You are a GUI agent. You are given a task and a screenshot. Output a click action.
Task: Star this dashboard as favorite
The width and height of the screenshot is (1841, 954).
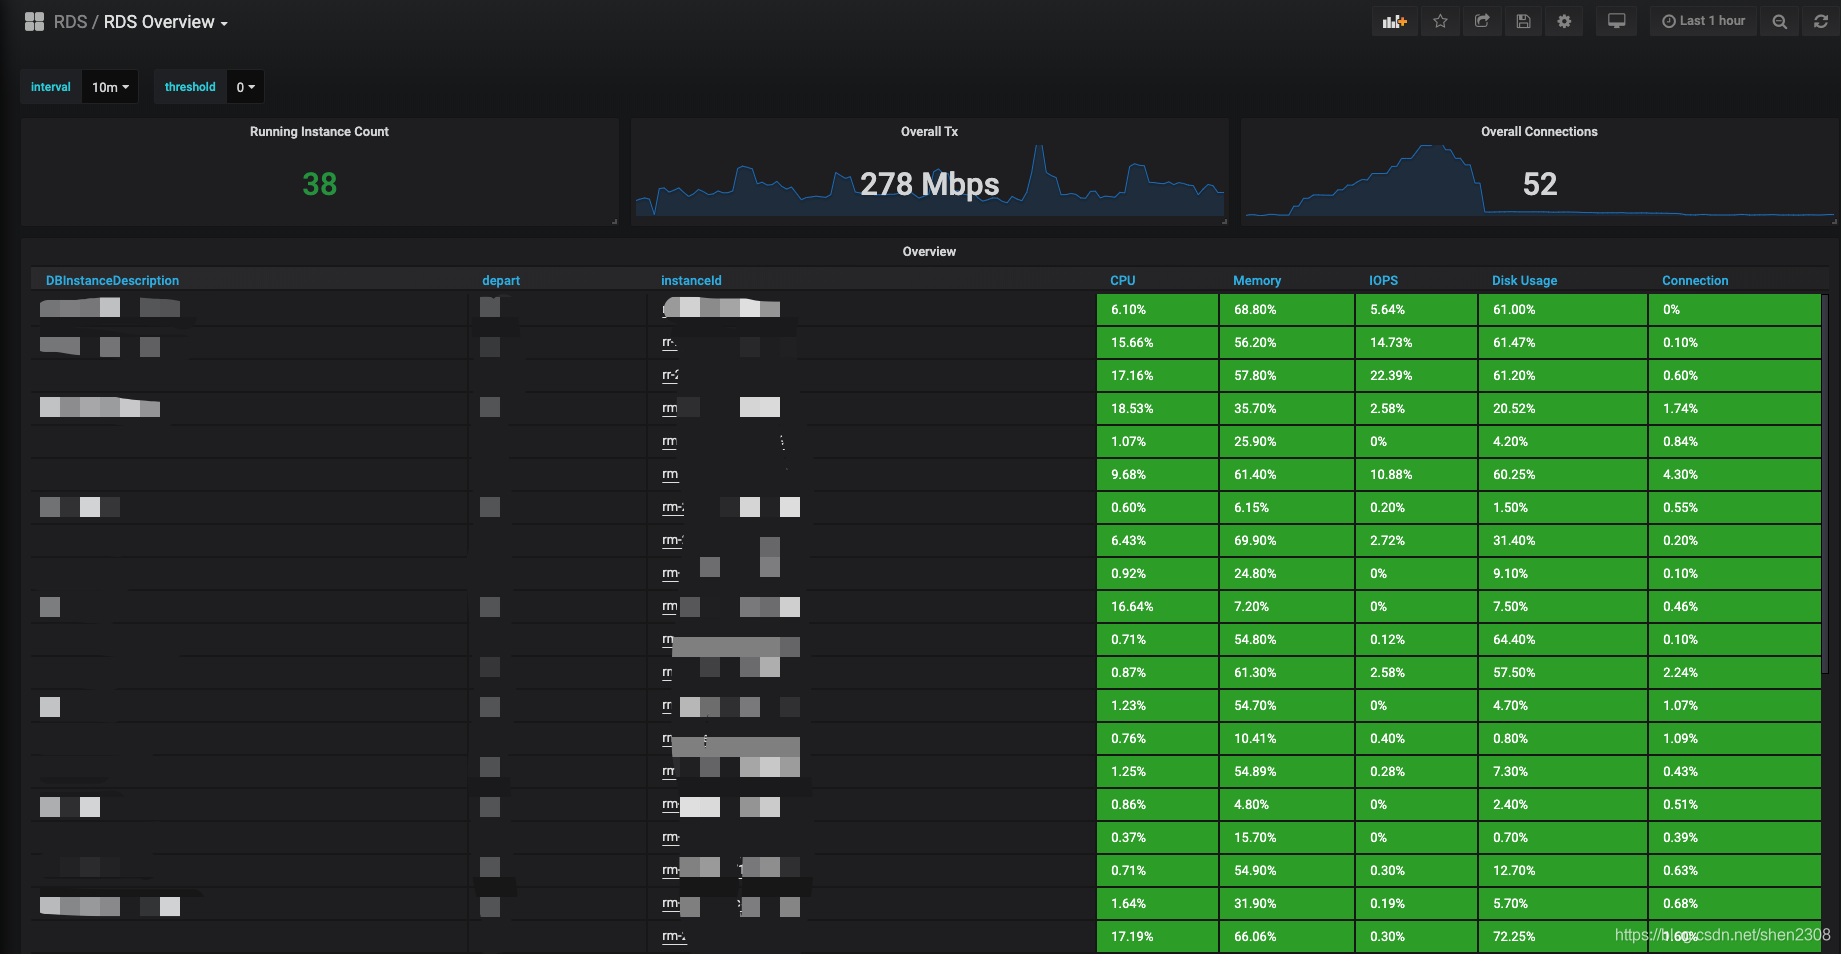pos(1440,21)
